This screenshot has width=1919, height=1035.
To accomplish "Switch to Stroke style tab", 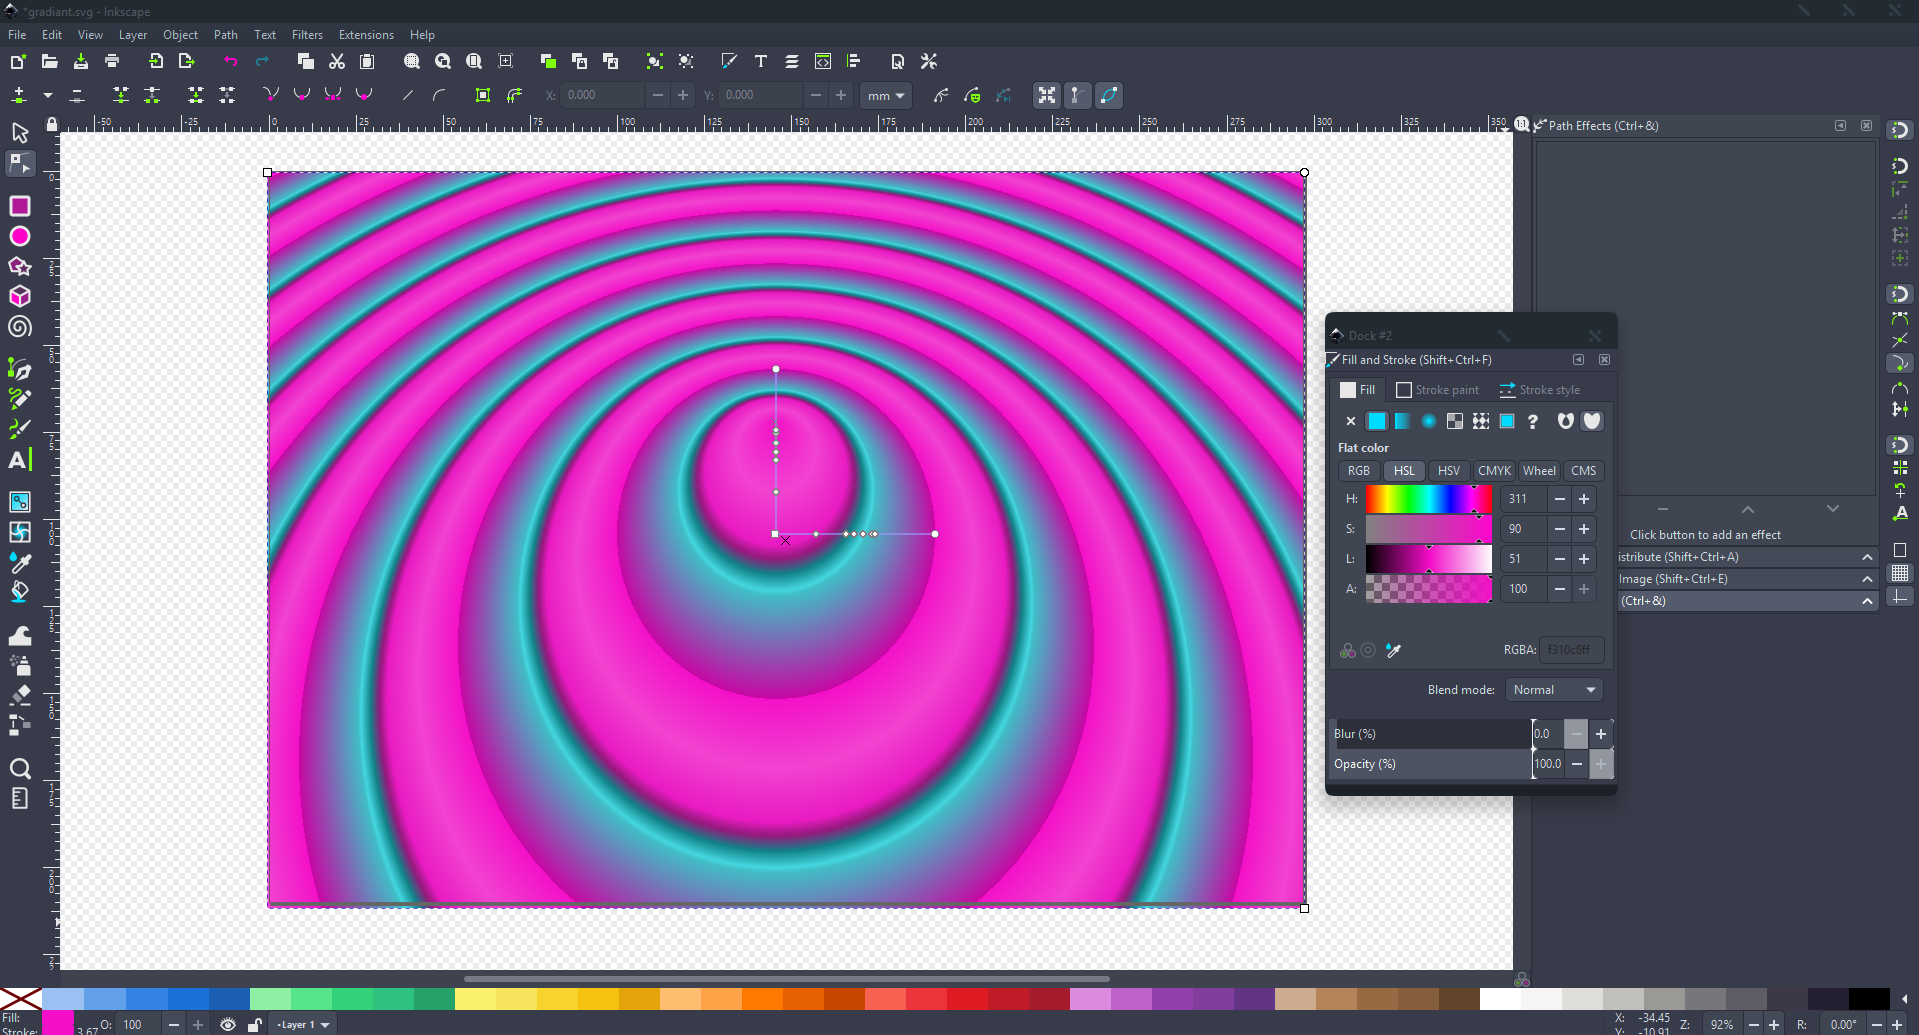I will click(1540, 390).
